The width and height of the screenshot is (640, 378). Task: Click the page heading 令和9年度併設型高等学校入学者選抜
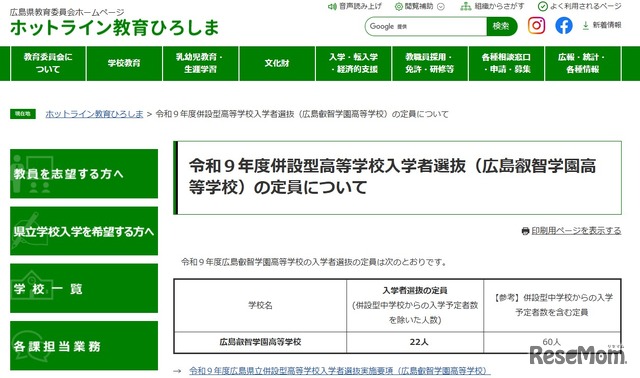(x=392, y=177)
